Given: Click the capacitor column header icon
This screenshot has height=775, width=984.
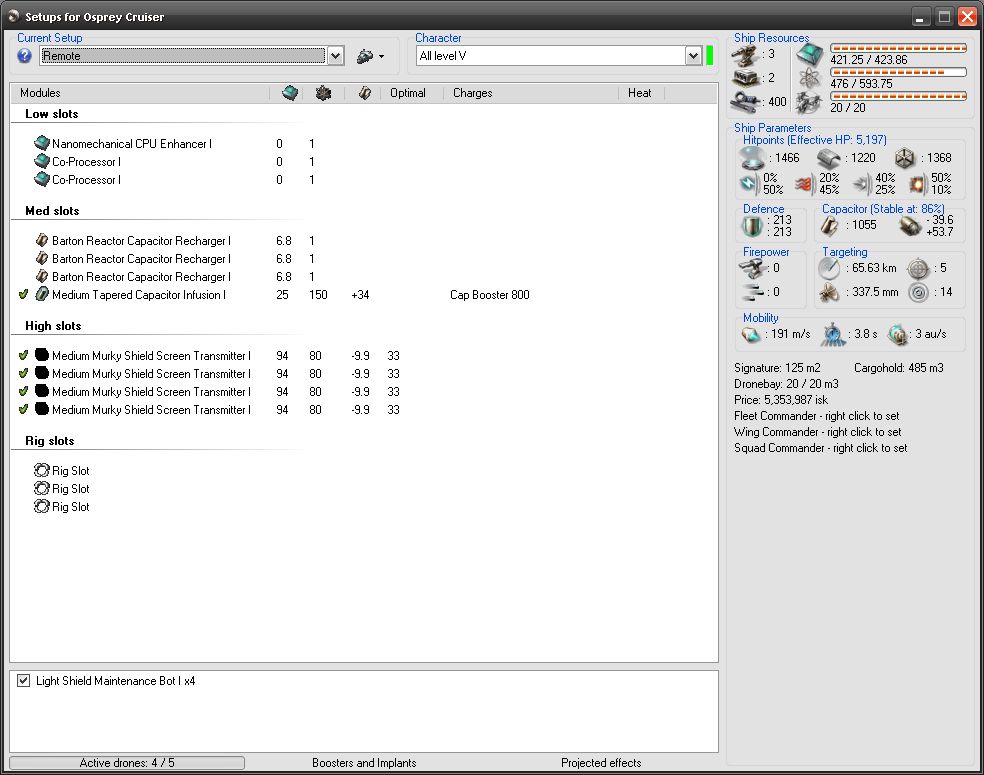Looking at the screenshot, I should (365, 93).
